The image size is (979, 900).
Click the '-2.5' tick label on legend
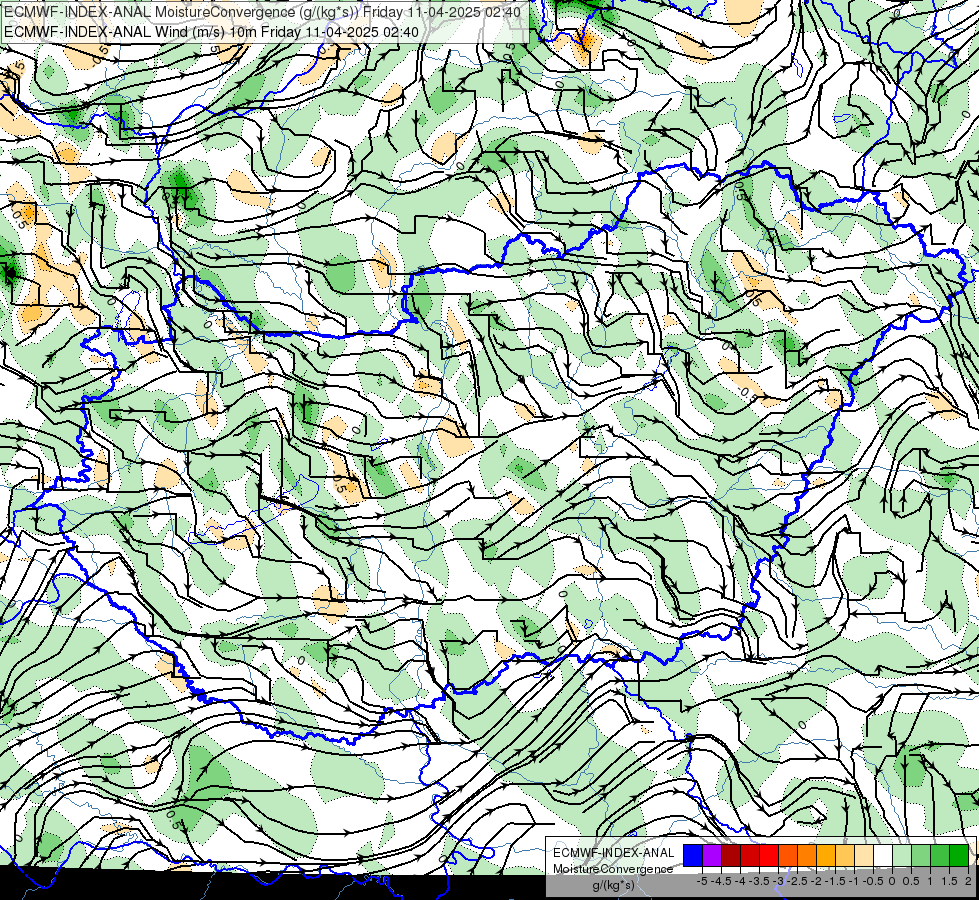click(797, 881)
